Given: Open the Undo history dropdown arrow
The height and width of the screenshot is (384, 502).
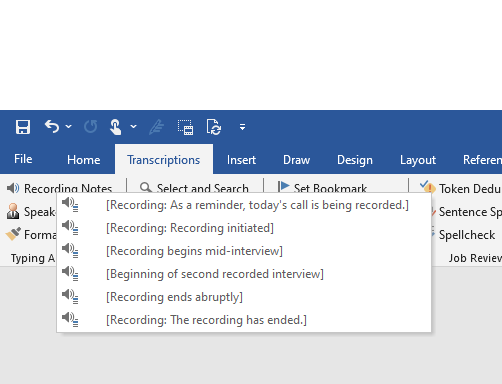Looking at the screenshot, I should [68, 127].
